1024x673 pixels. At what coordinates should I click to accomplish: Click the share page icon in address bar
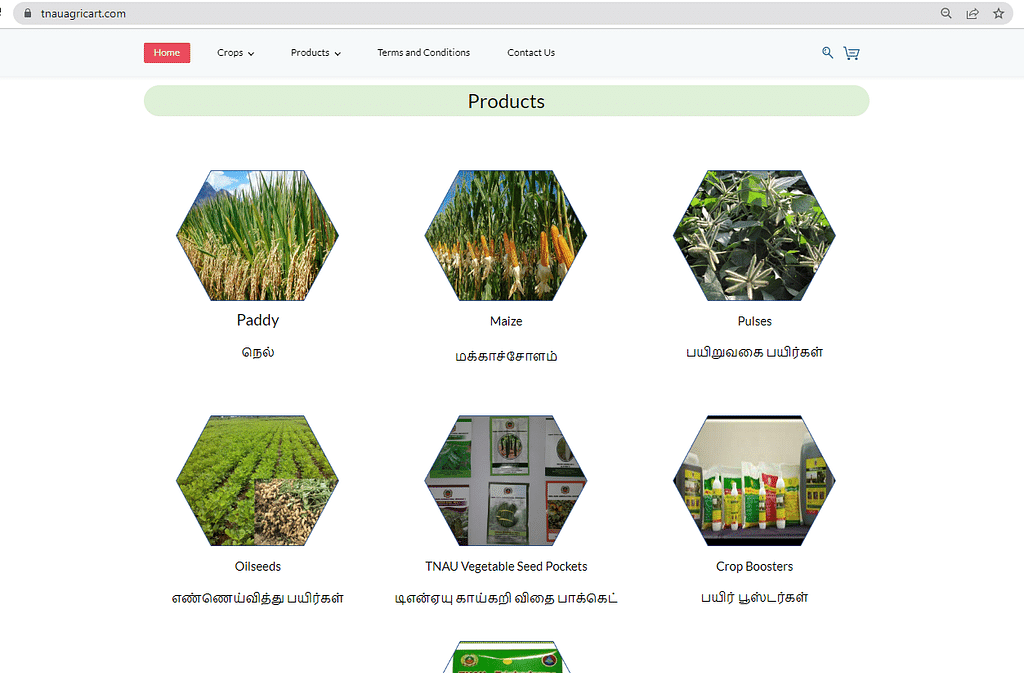click(972, 13)
